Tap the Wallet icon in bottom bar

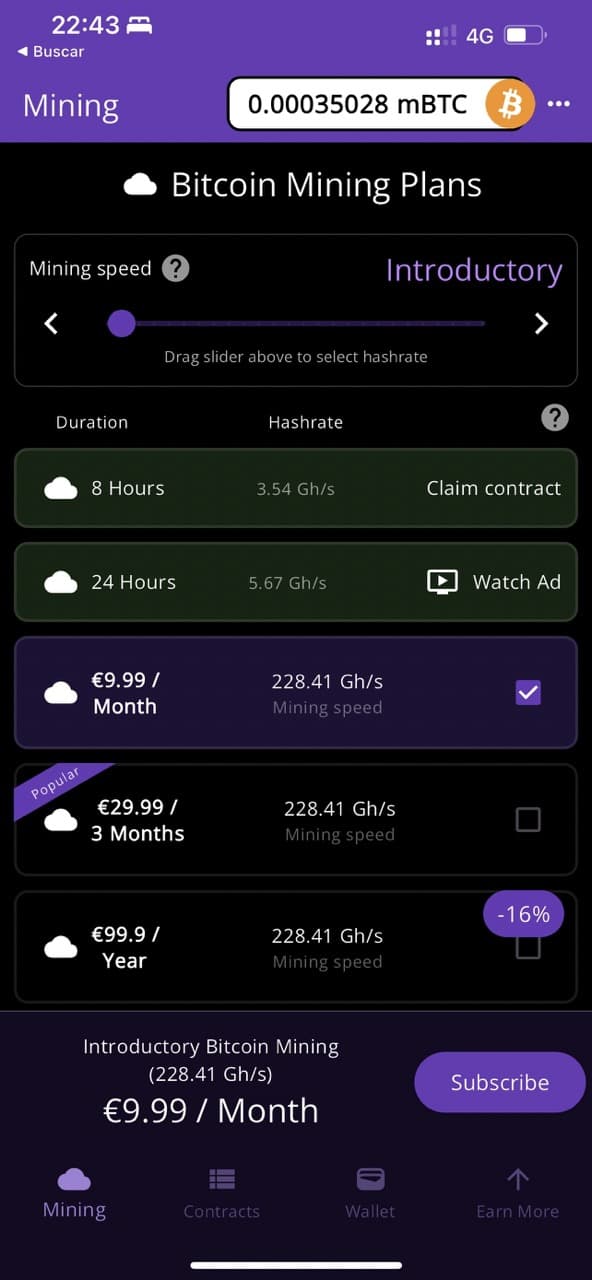(370, 1179)
